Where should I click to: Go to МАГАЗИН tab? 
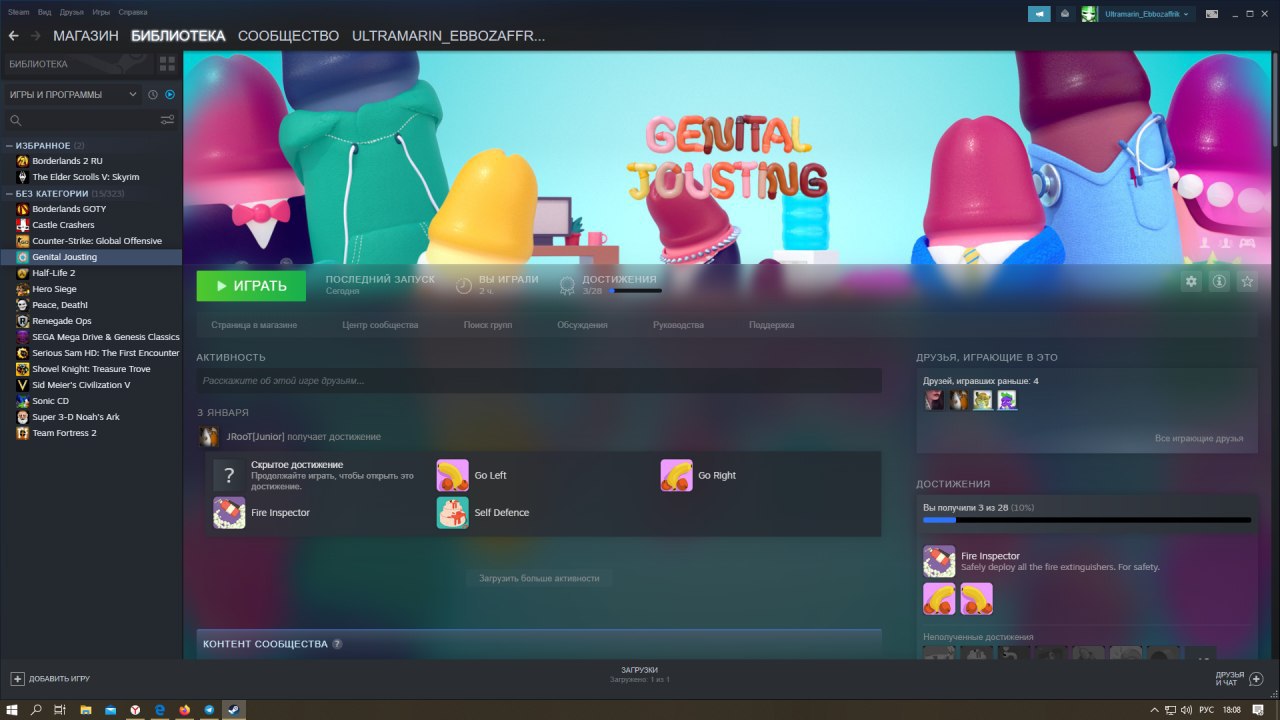coord(86,36)
